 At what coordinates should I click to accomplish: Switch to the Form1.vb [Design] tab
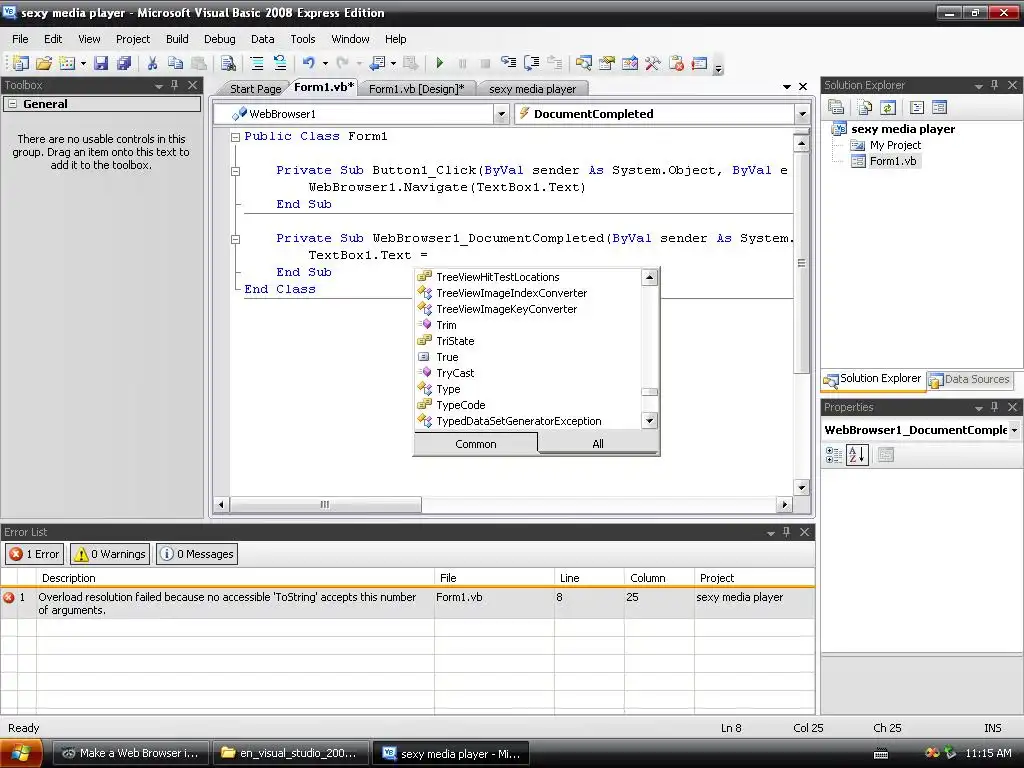coord(416,89)
